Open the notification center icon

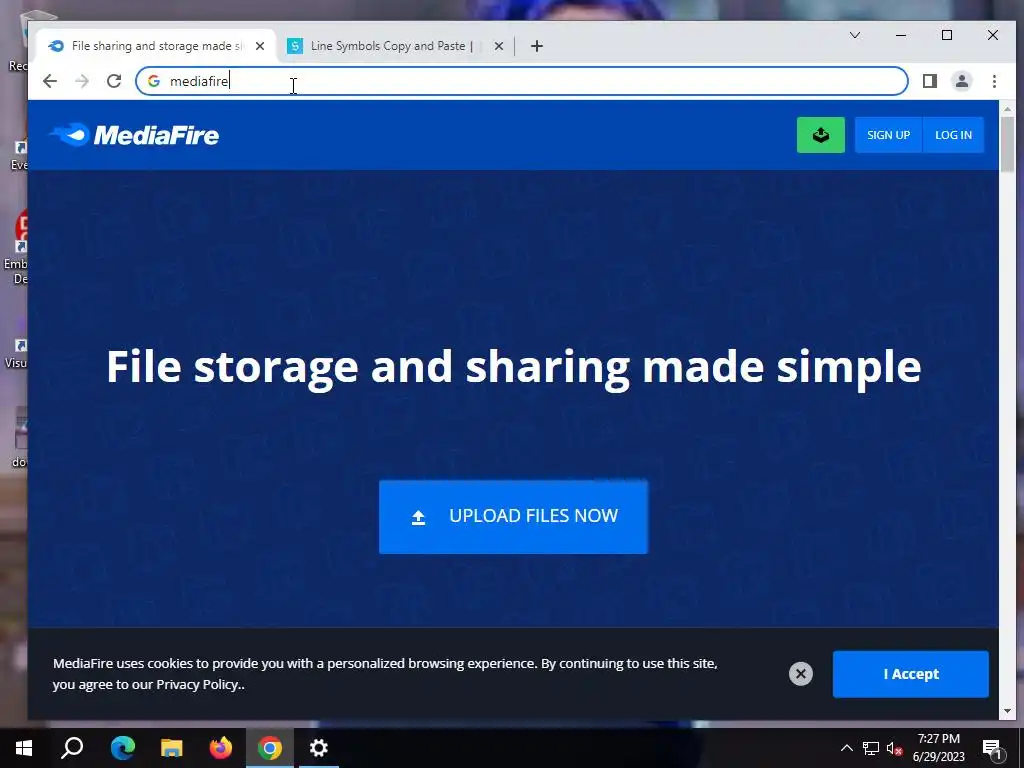[992, 749]
